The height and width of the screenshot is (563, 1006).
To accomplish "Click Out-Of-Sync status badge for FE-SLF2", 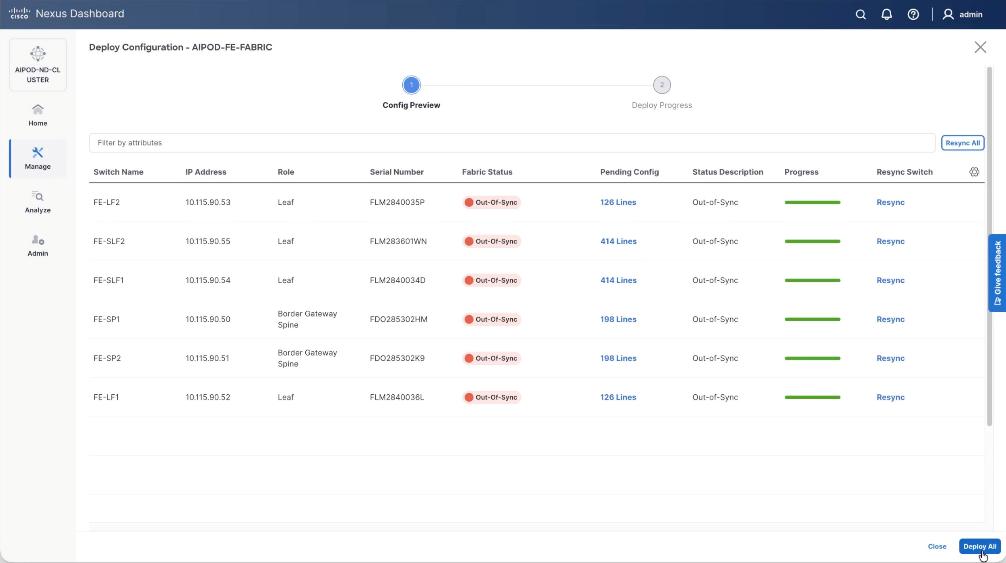I will click(491, 241).
